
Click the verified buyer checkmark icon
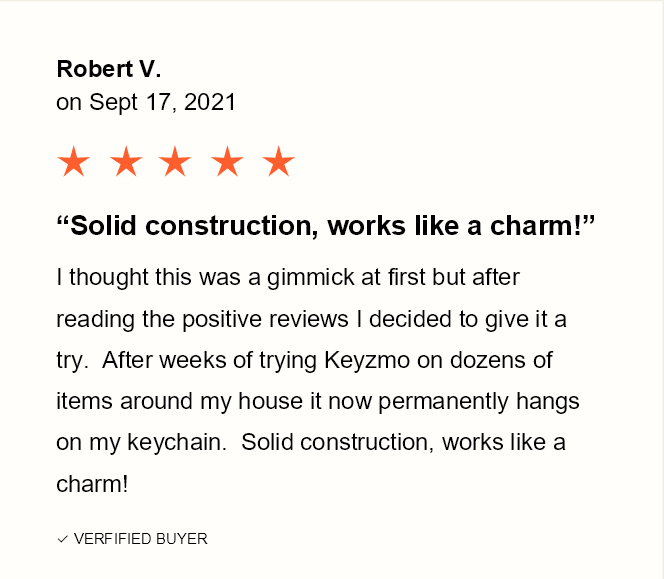(x=62, y=539)
